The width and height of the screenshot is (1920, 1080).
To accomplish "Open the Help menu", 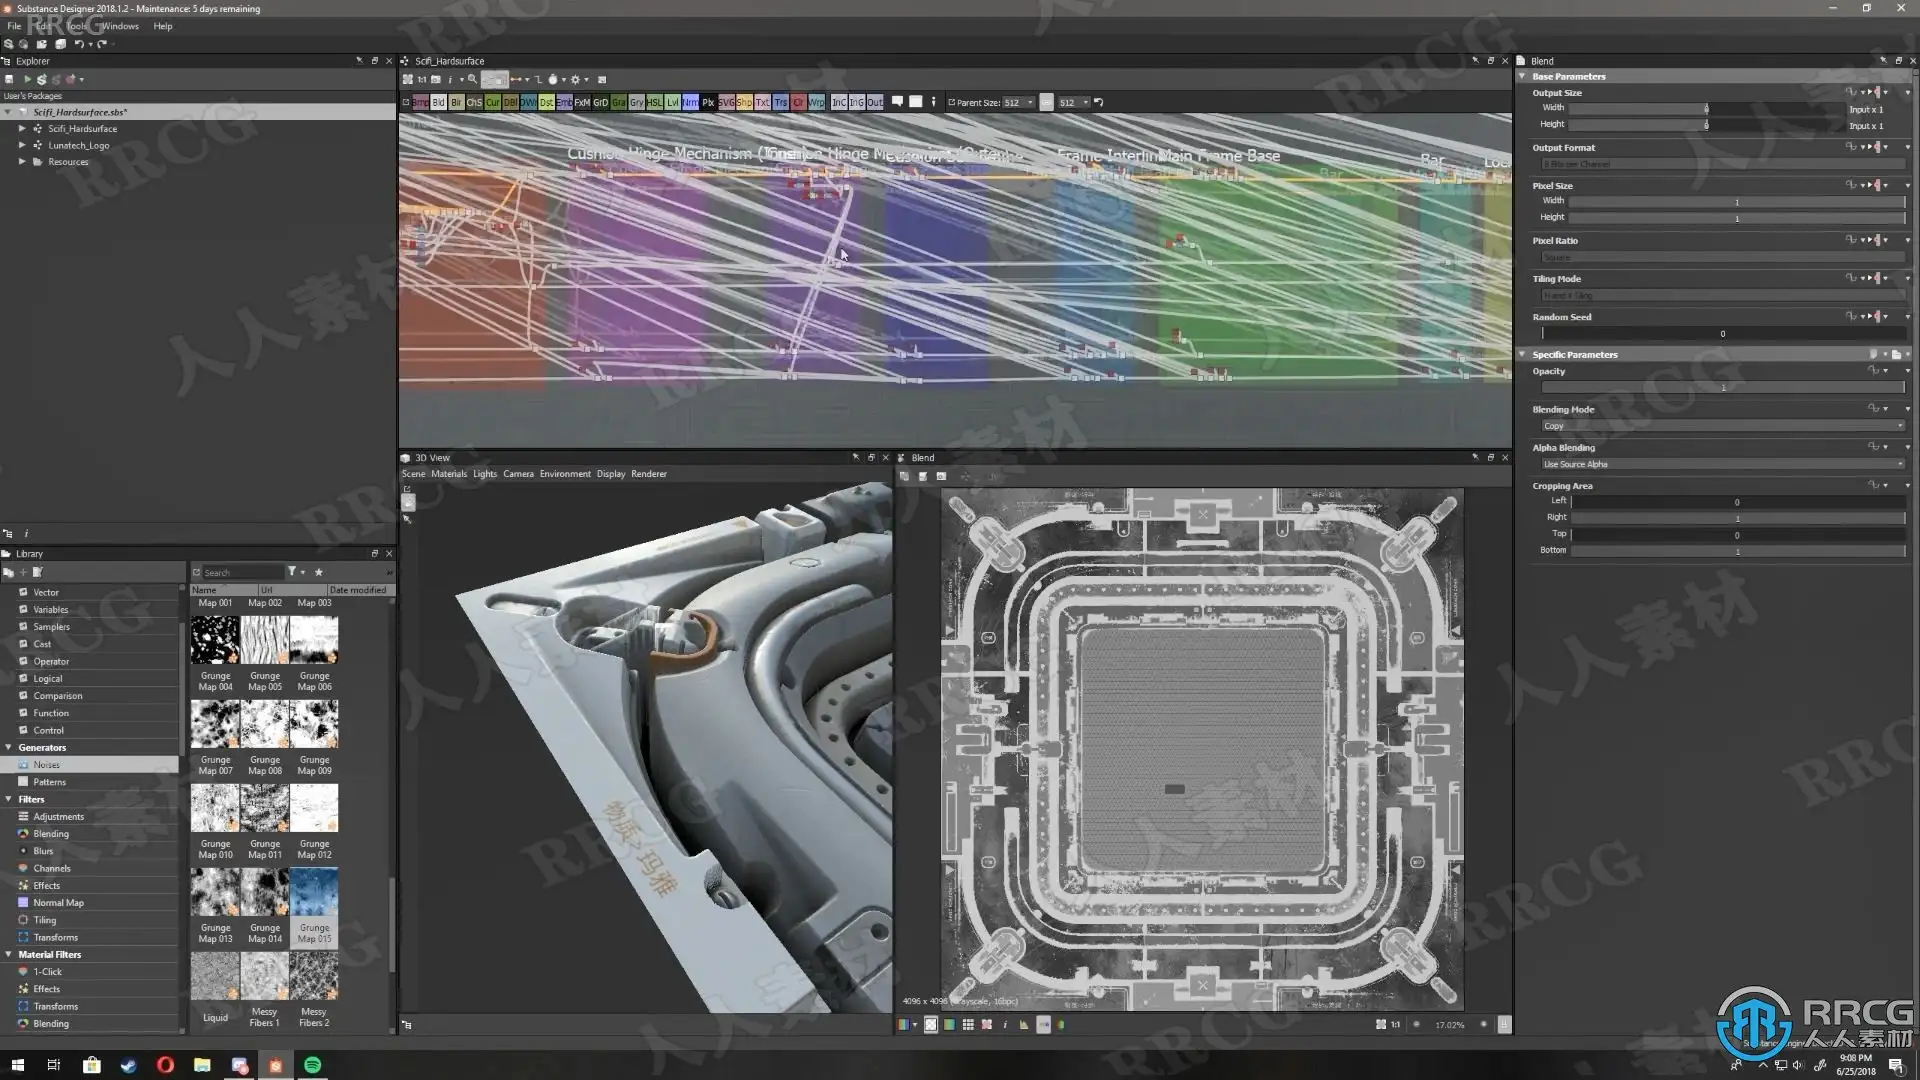I will [163, 26].
